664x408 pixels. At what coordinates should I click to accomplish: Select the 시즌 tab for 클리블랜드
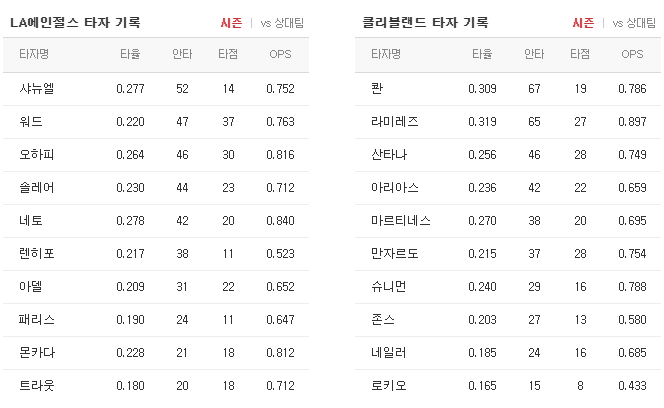(x=583, y=23)
